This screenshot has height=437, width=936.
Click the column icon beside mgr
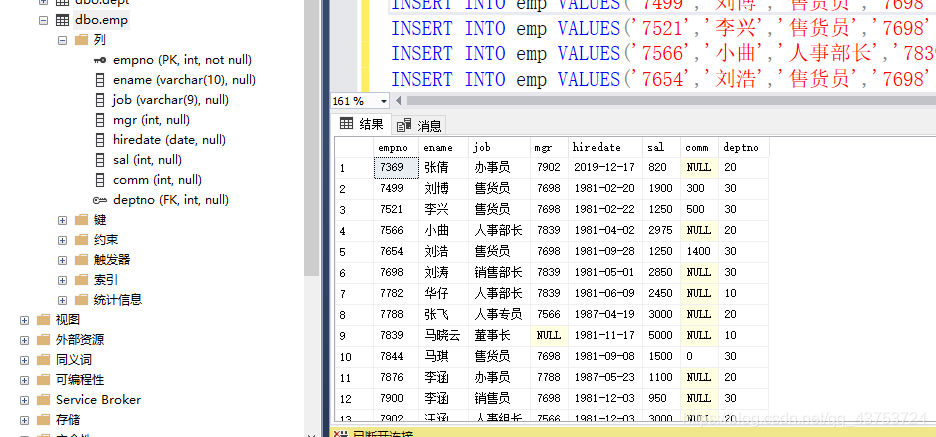click(x=100, y=120)
